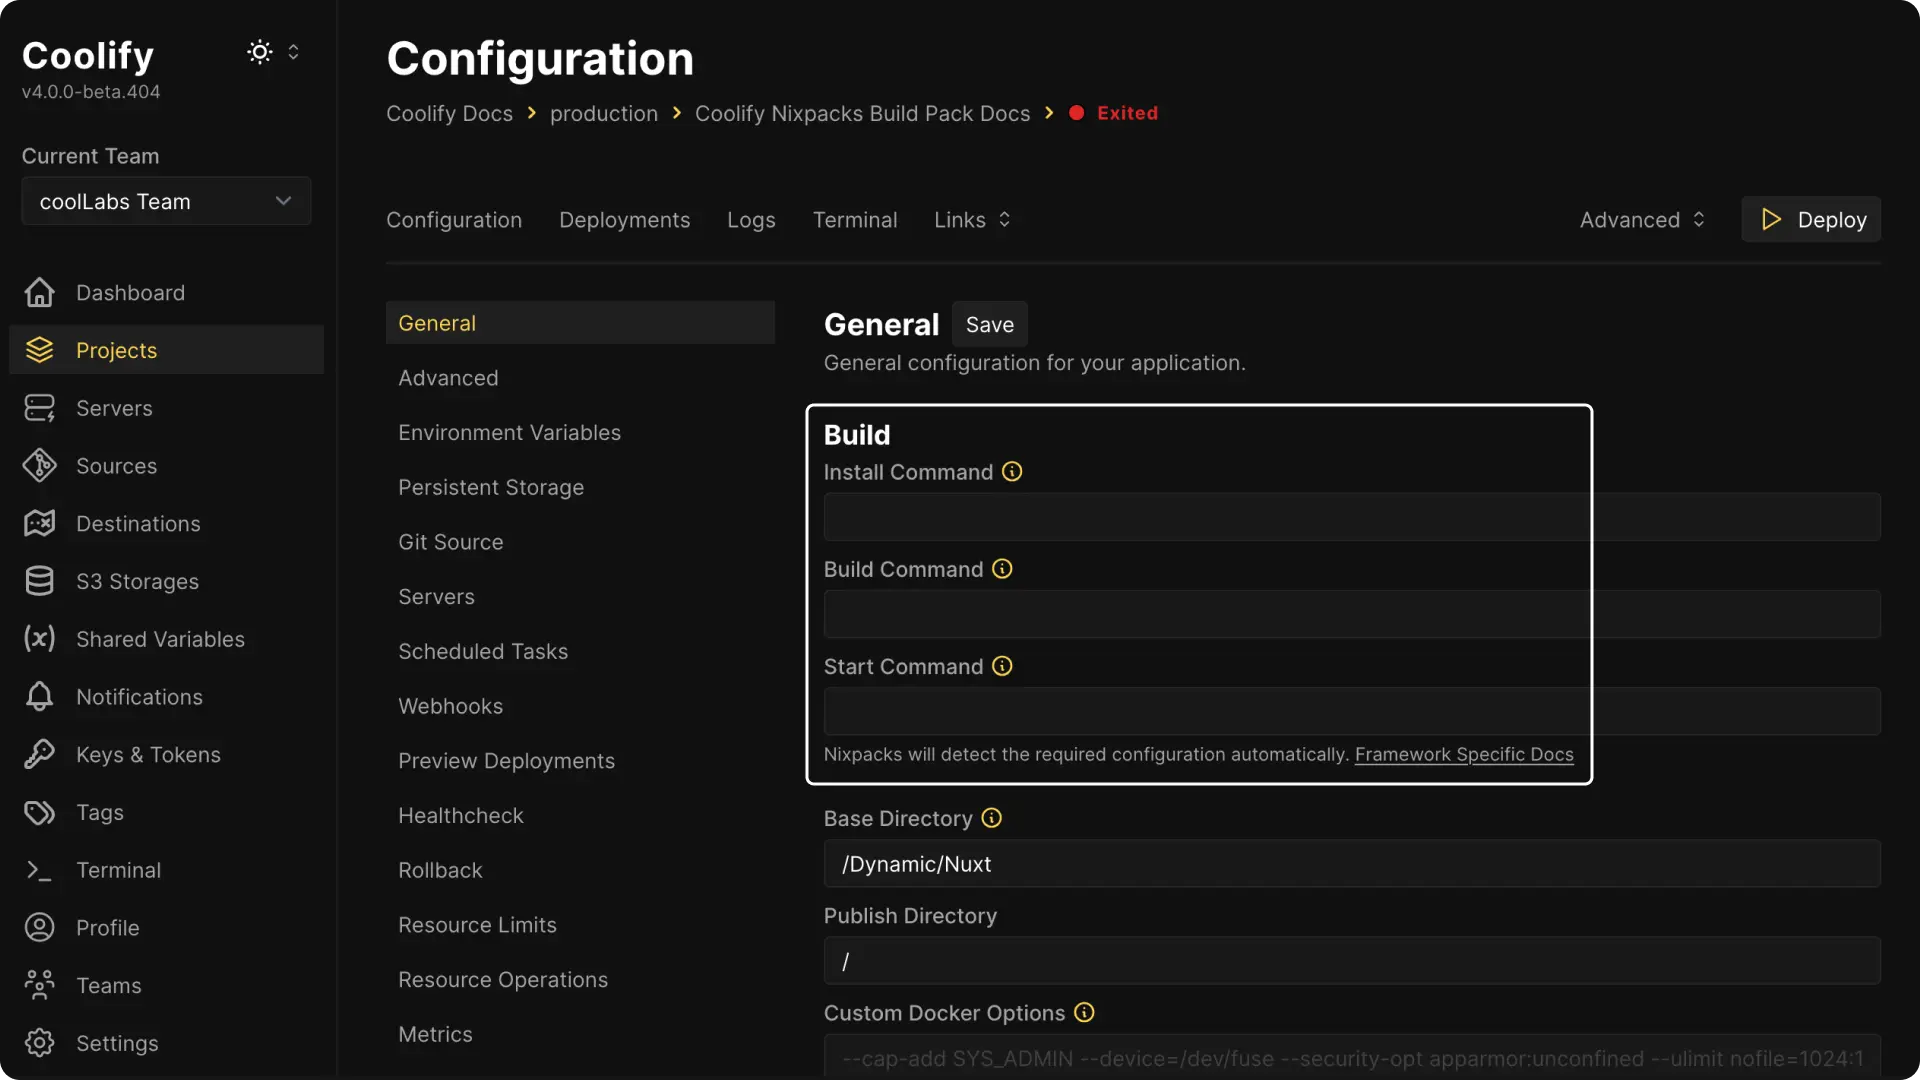Click the Keys & Tokens key icon
1920x1080 pixels.
[38, 754]
